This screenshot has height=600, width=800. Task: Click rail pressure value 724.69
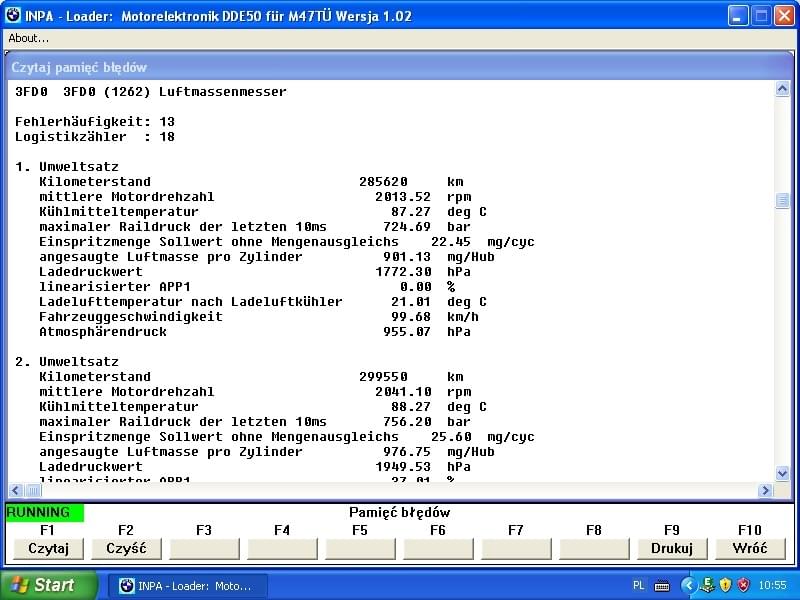(407, 227)
